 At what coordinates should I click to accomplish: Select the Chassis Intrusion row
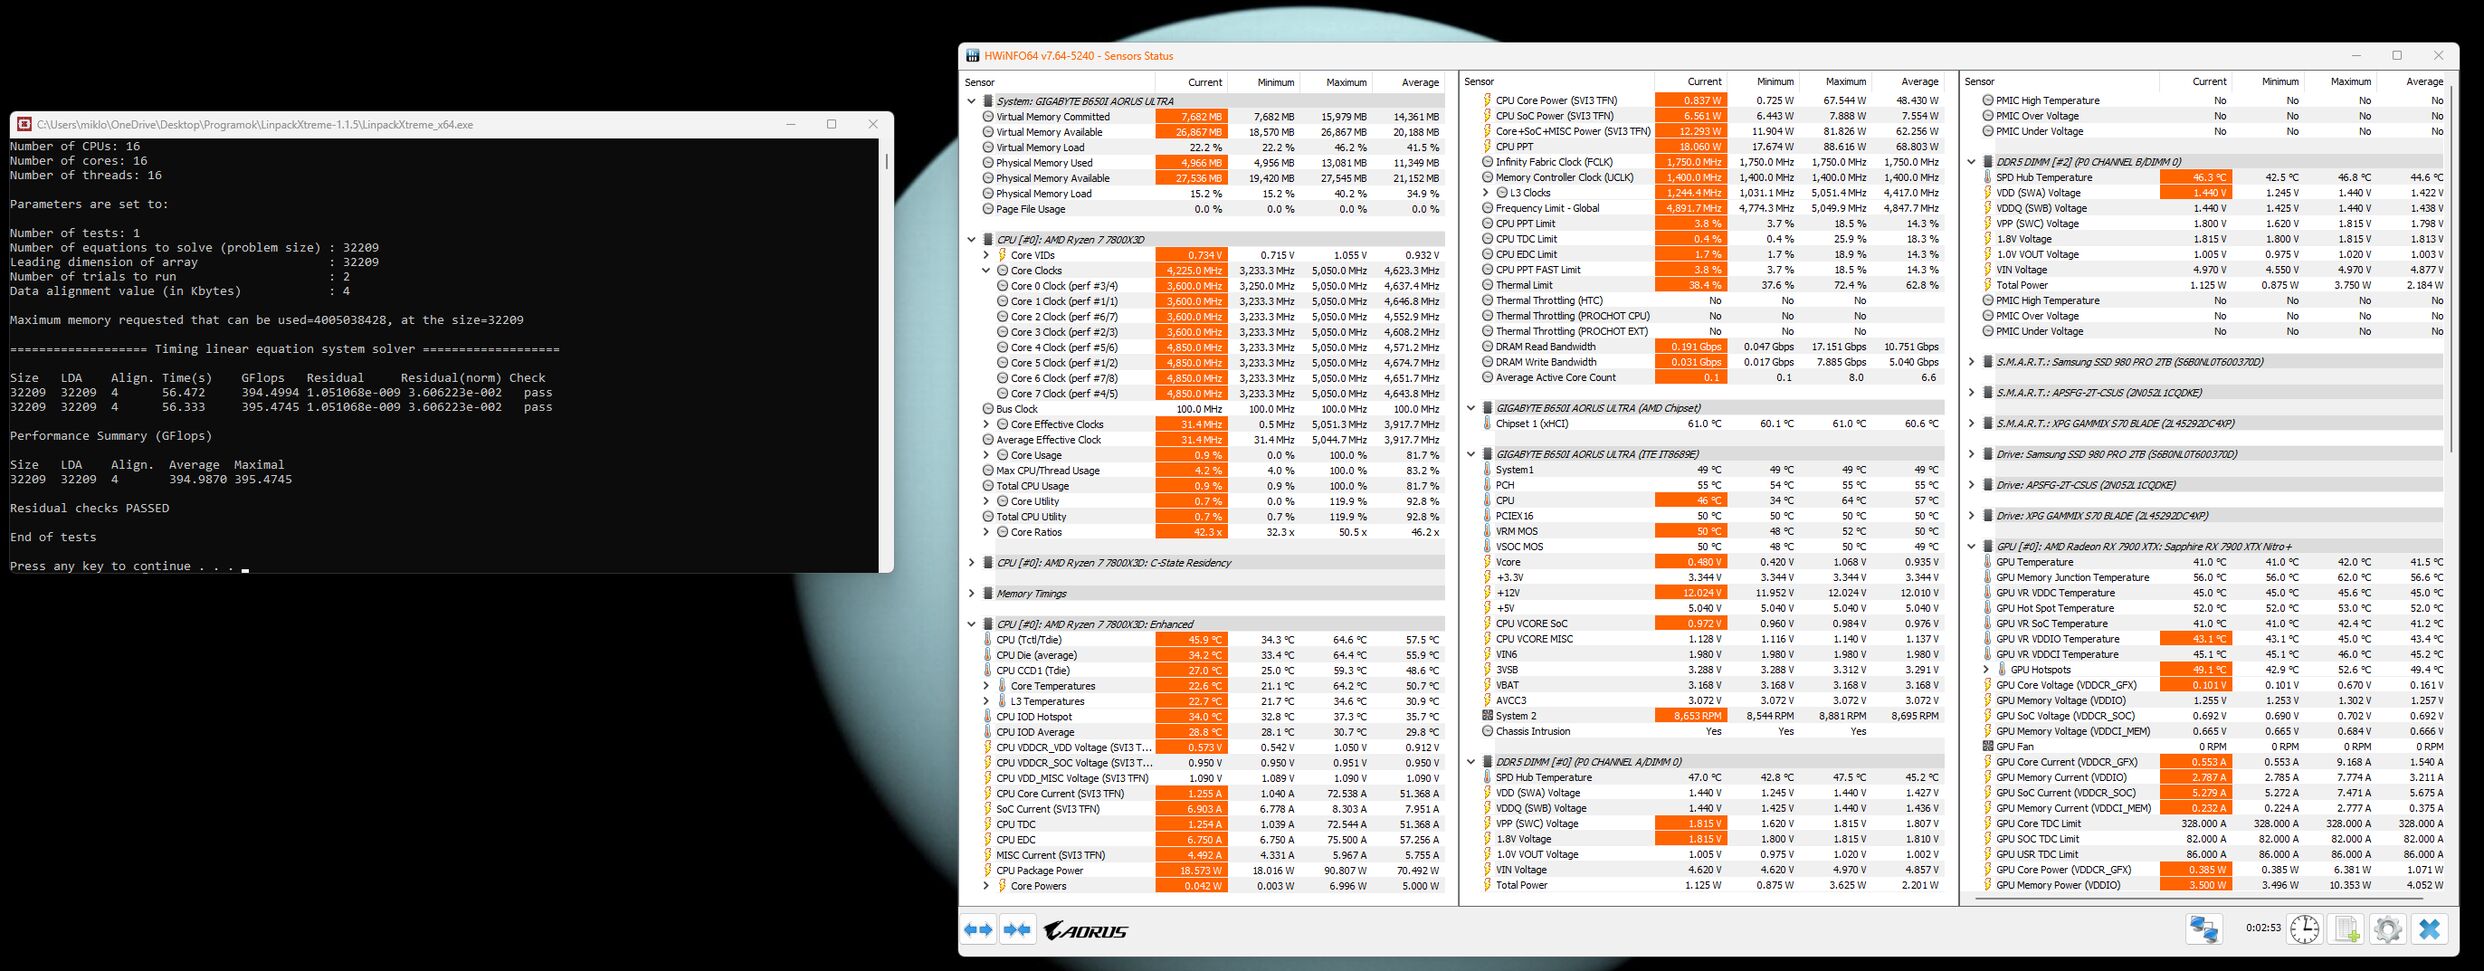tap(1704, 731)
